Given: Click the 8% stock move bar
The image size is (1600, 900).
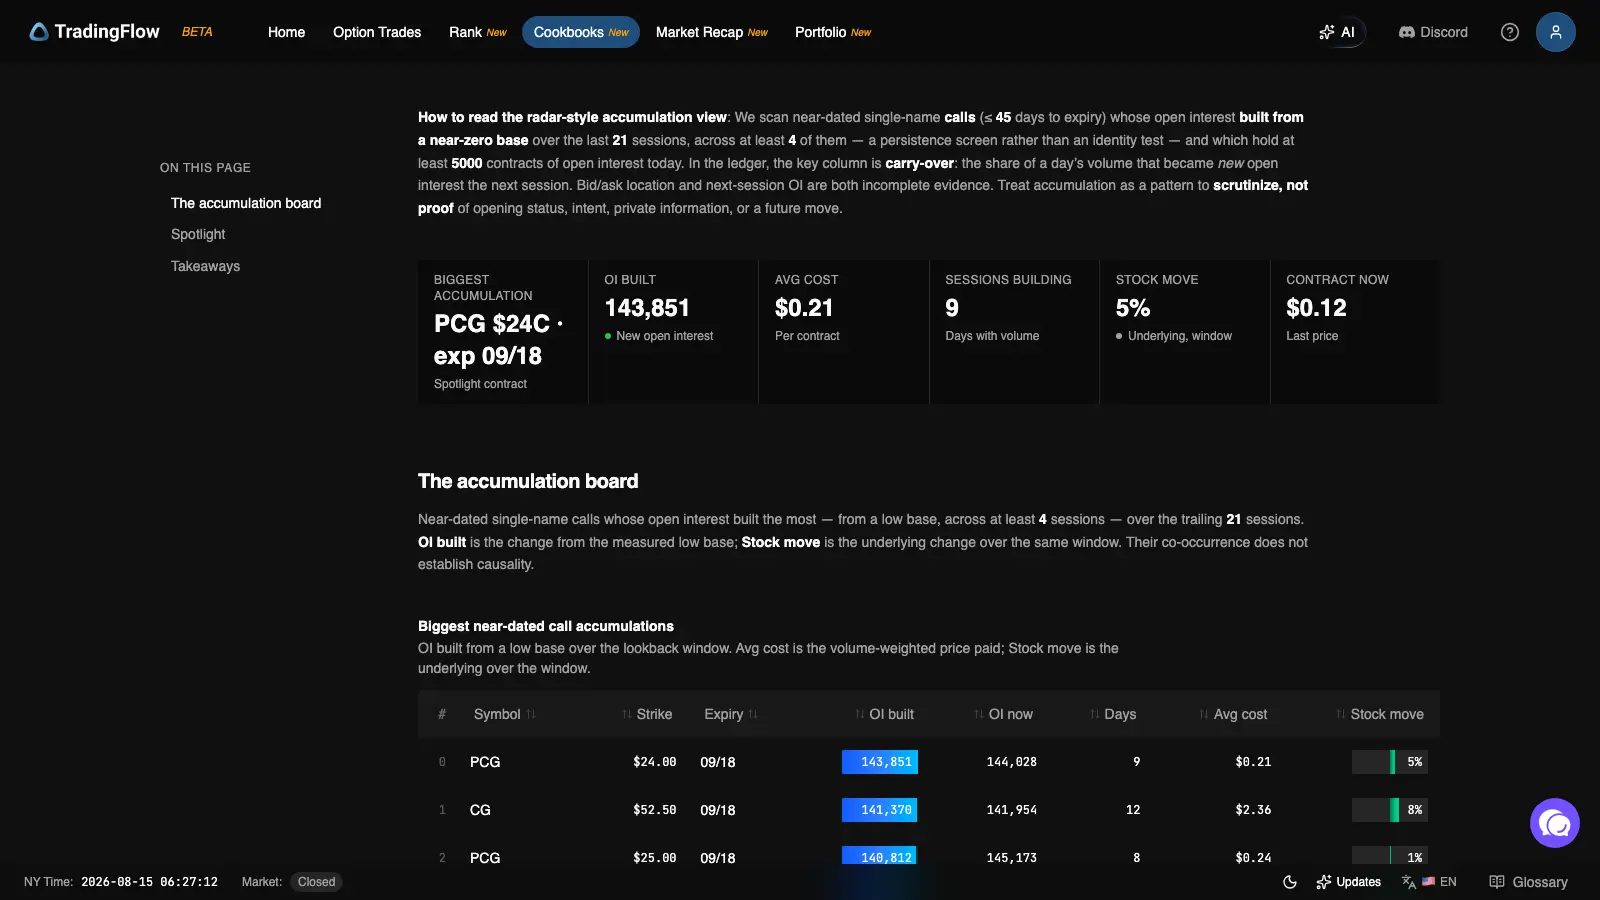Looking at the screenshot, I should point(1390,810).
